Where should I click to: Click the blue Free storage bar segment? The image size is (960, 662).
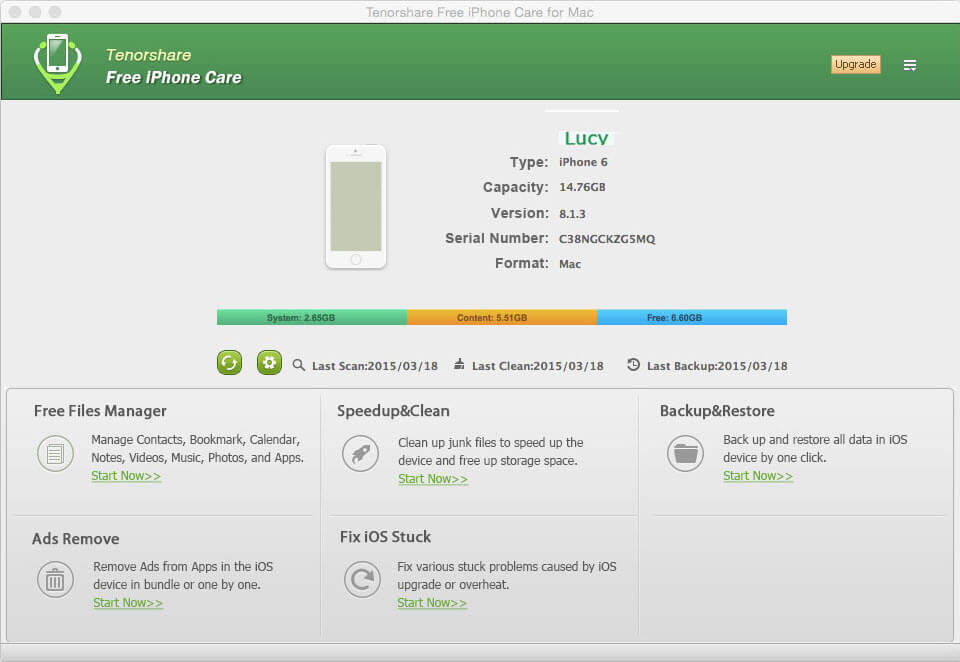pyautogui.click(x=692, y=317)
